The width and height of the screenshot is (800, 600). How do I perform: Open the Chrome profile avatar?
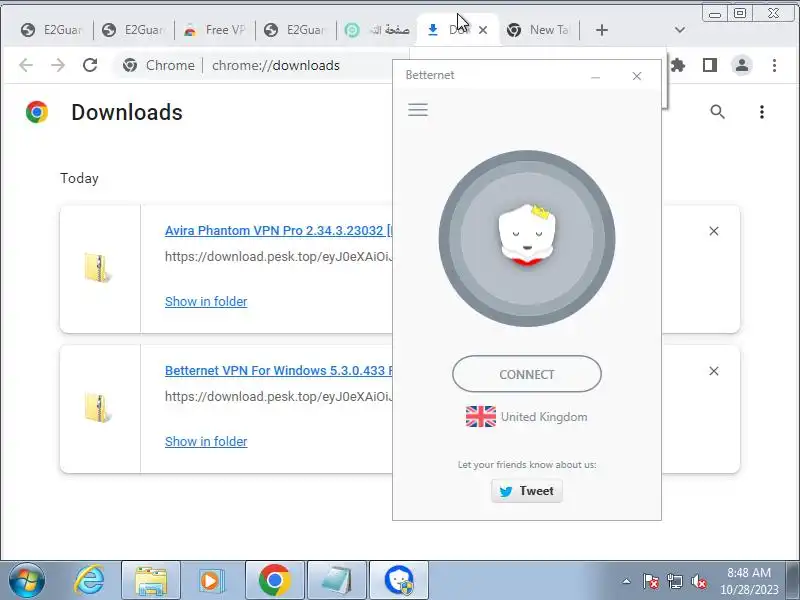pyautogui.click(x=742, y=65)
